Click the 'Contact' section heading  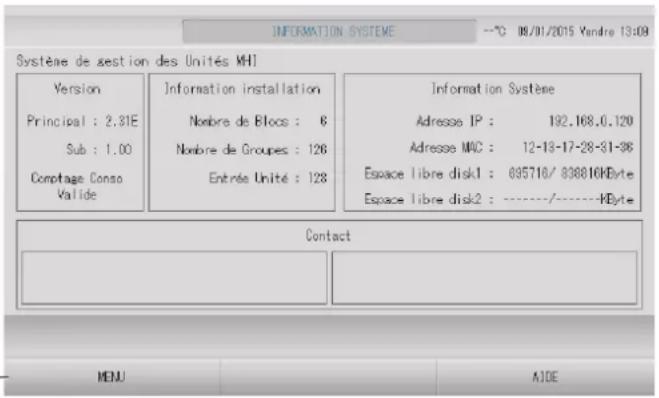coord(328,235)
